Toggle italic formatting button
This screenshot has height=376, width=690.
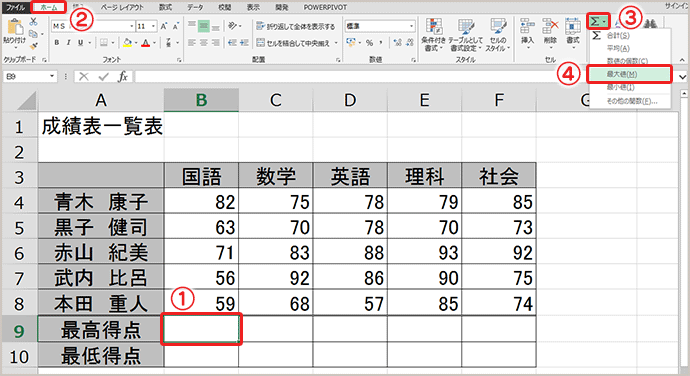pyautogui.click(x=68, y=43)
